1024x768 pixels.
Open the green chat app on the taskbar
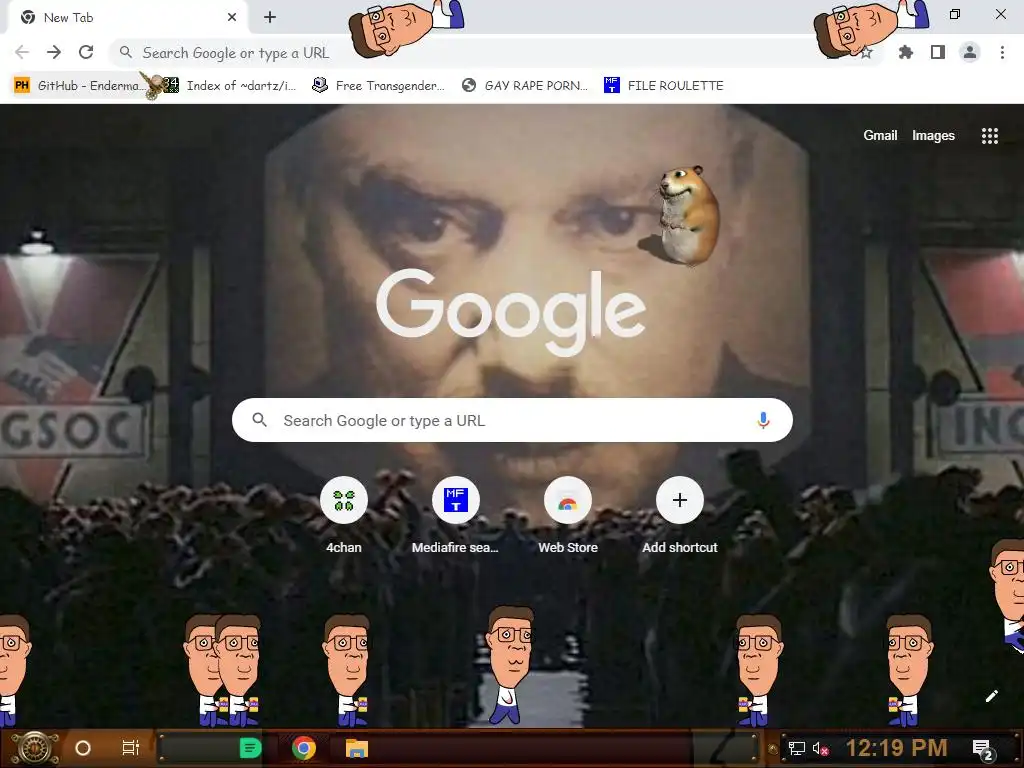[x=250, y=748]
